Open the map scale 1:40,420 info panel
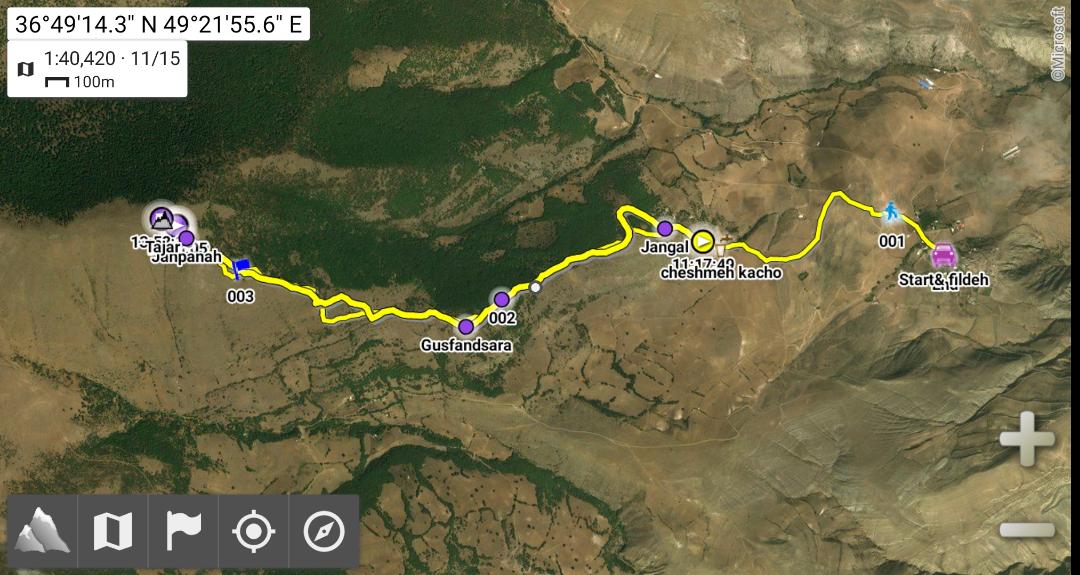Image resolution: width=1080 pixels, height=575 pixels. pyautogui.click(x=97, y=69)
